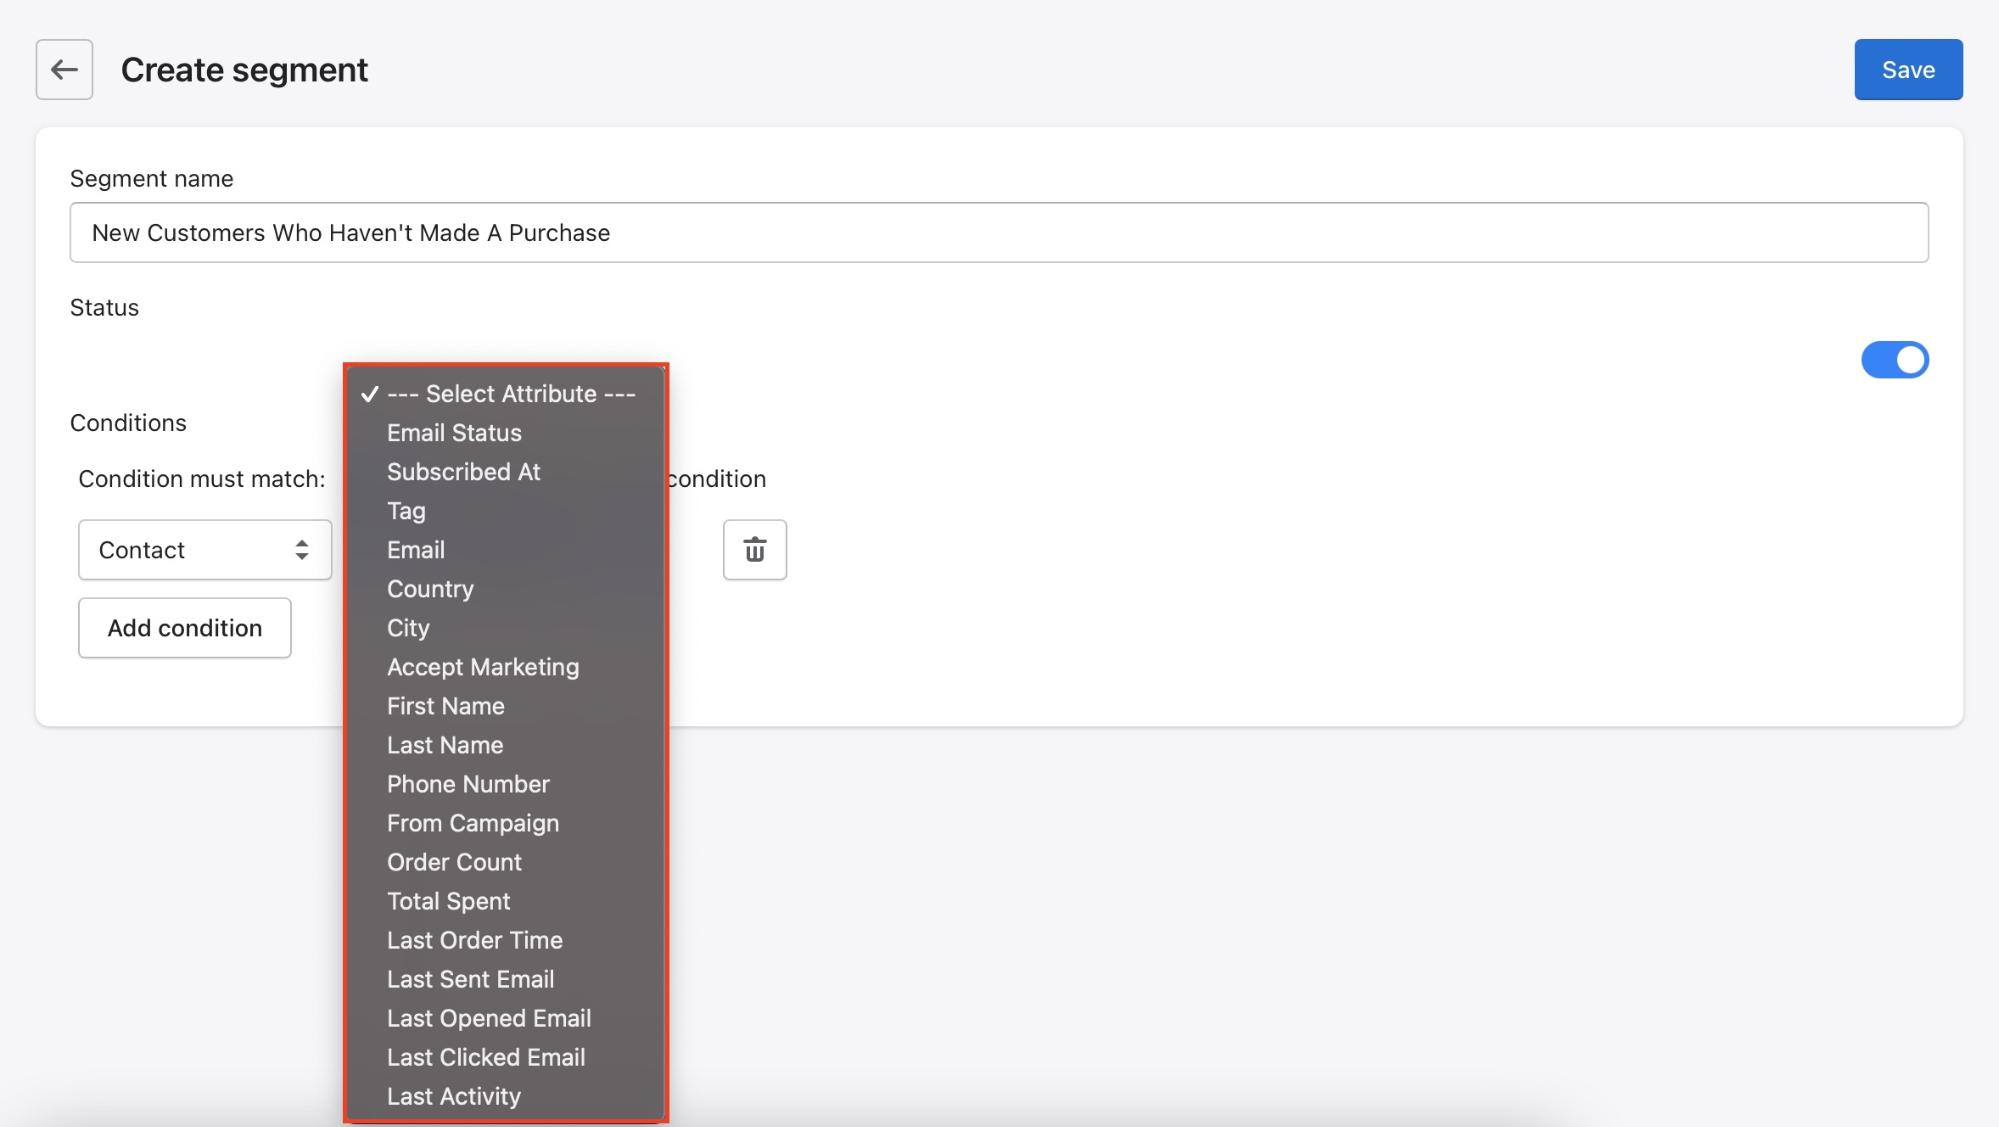Save the new segment
Viewport: 1999px width, 1127px height.
(x=1908, y=69)
